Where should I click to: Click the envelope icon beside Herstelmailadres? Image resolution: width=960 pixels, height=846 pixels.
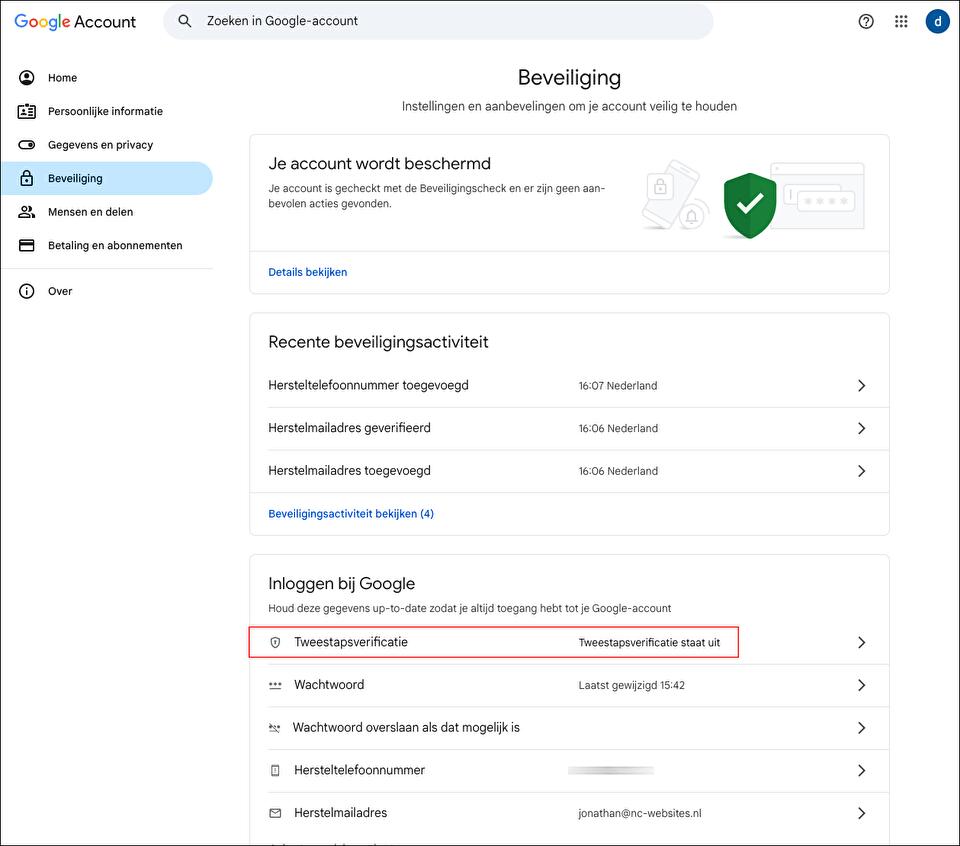click(x=276, y=813)
